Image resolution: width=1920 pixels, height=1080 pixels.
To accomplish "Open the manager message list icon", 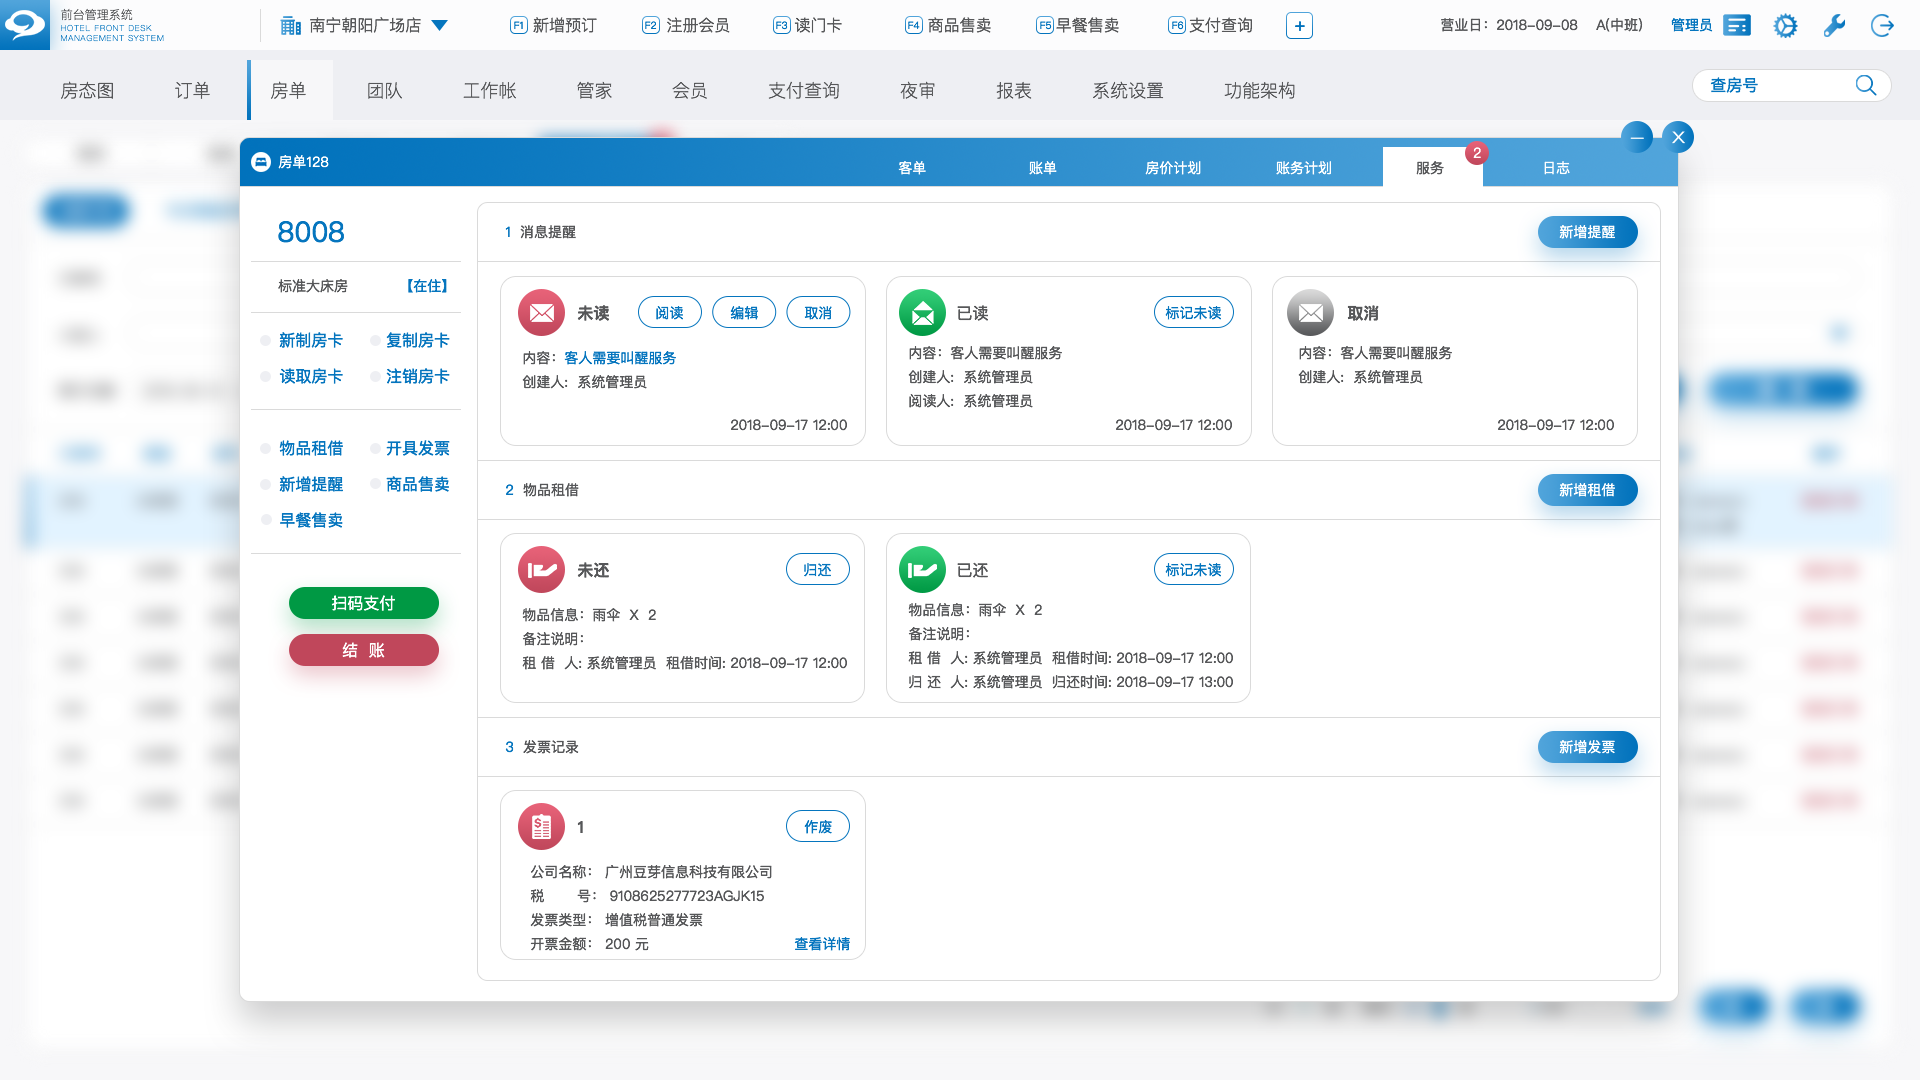I will coord(1738,26).
